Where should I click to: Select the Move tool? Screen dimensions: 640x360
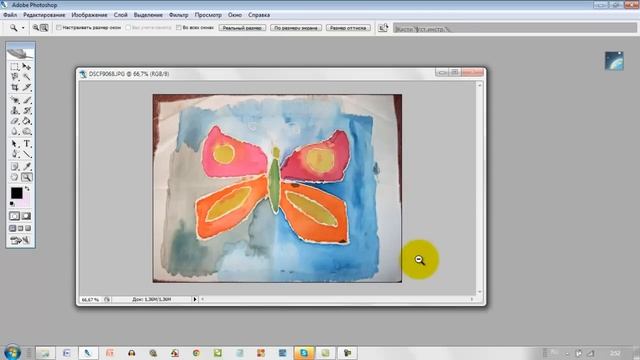click(x=27, y=67)
